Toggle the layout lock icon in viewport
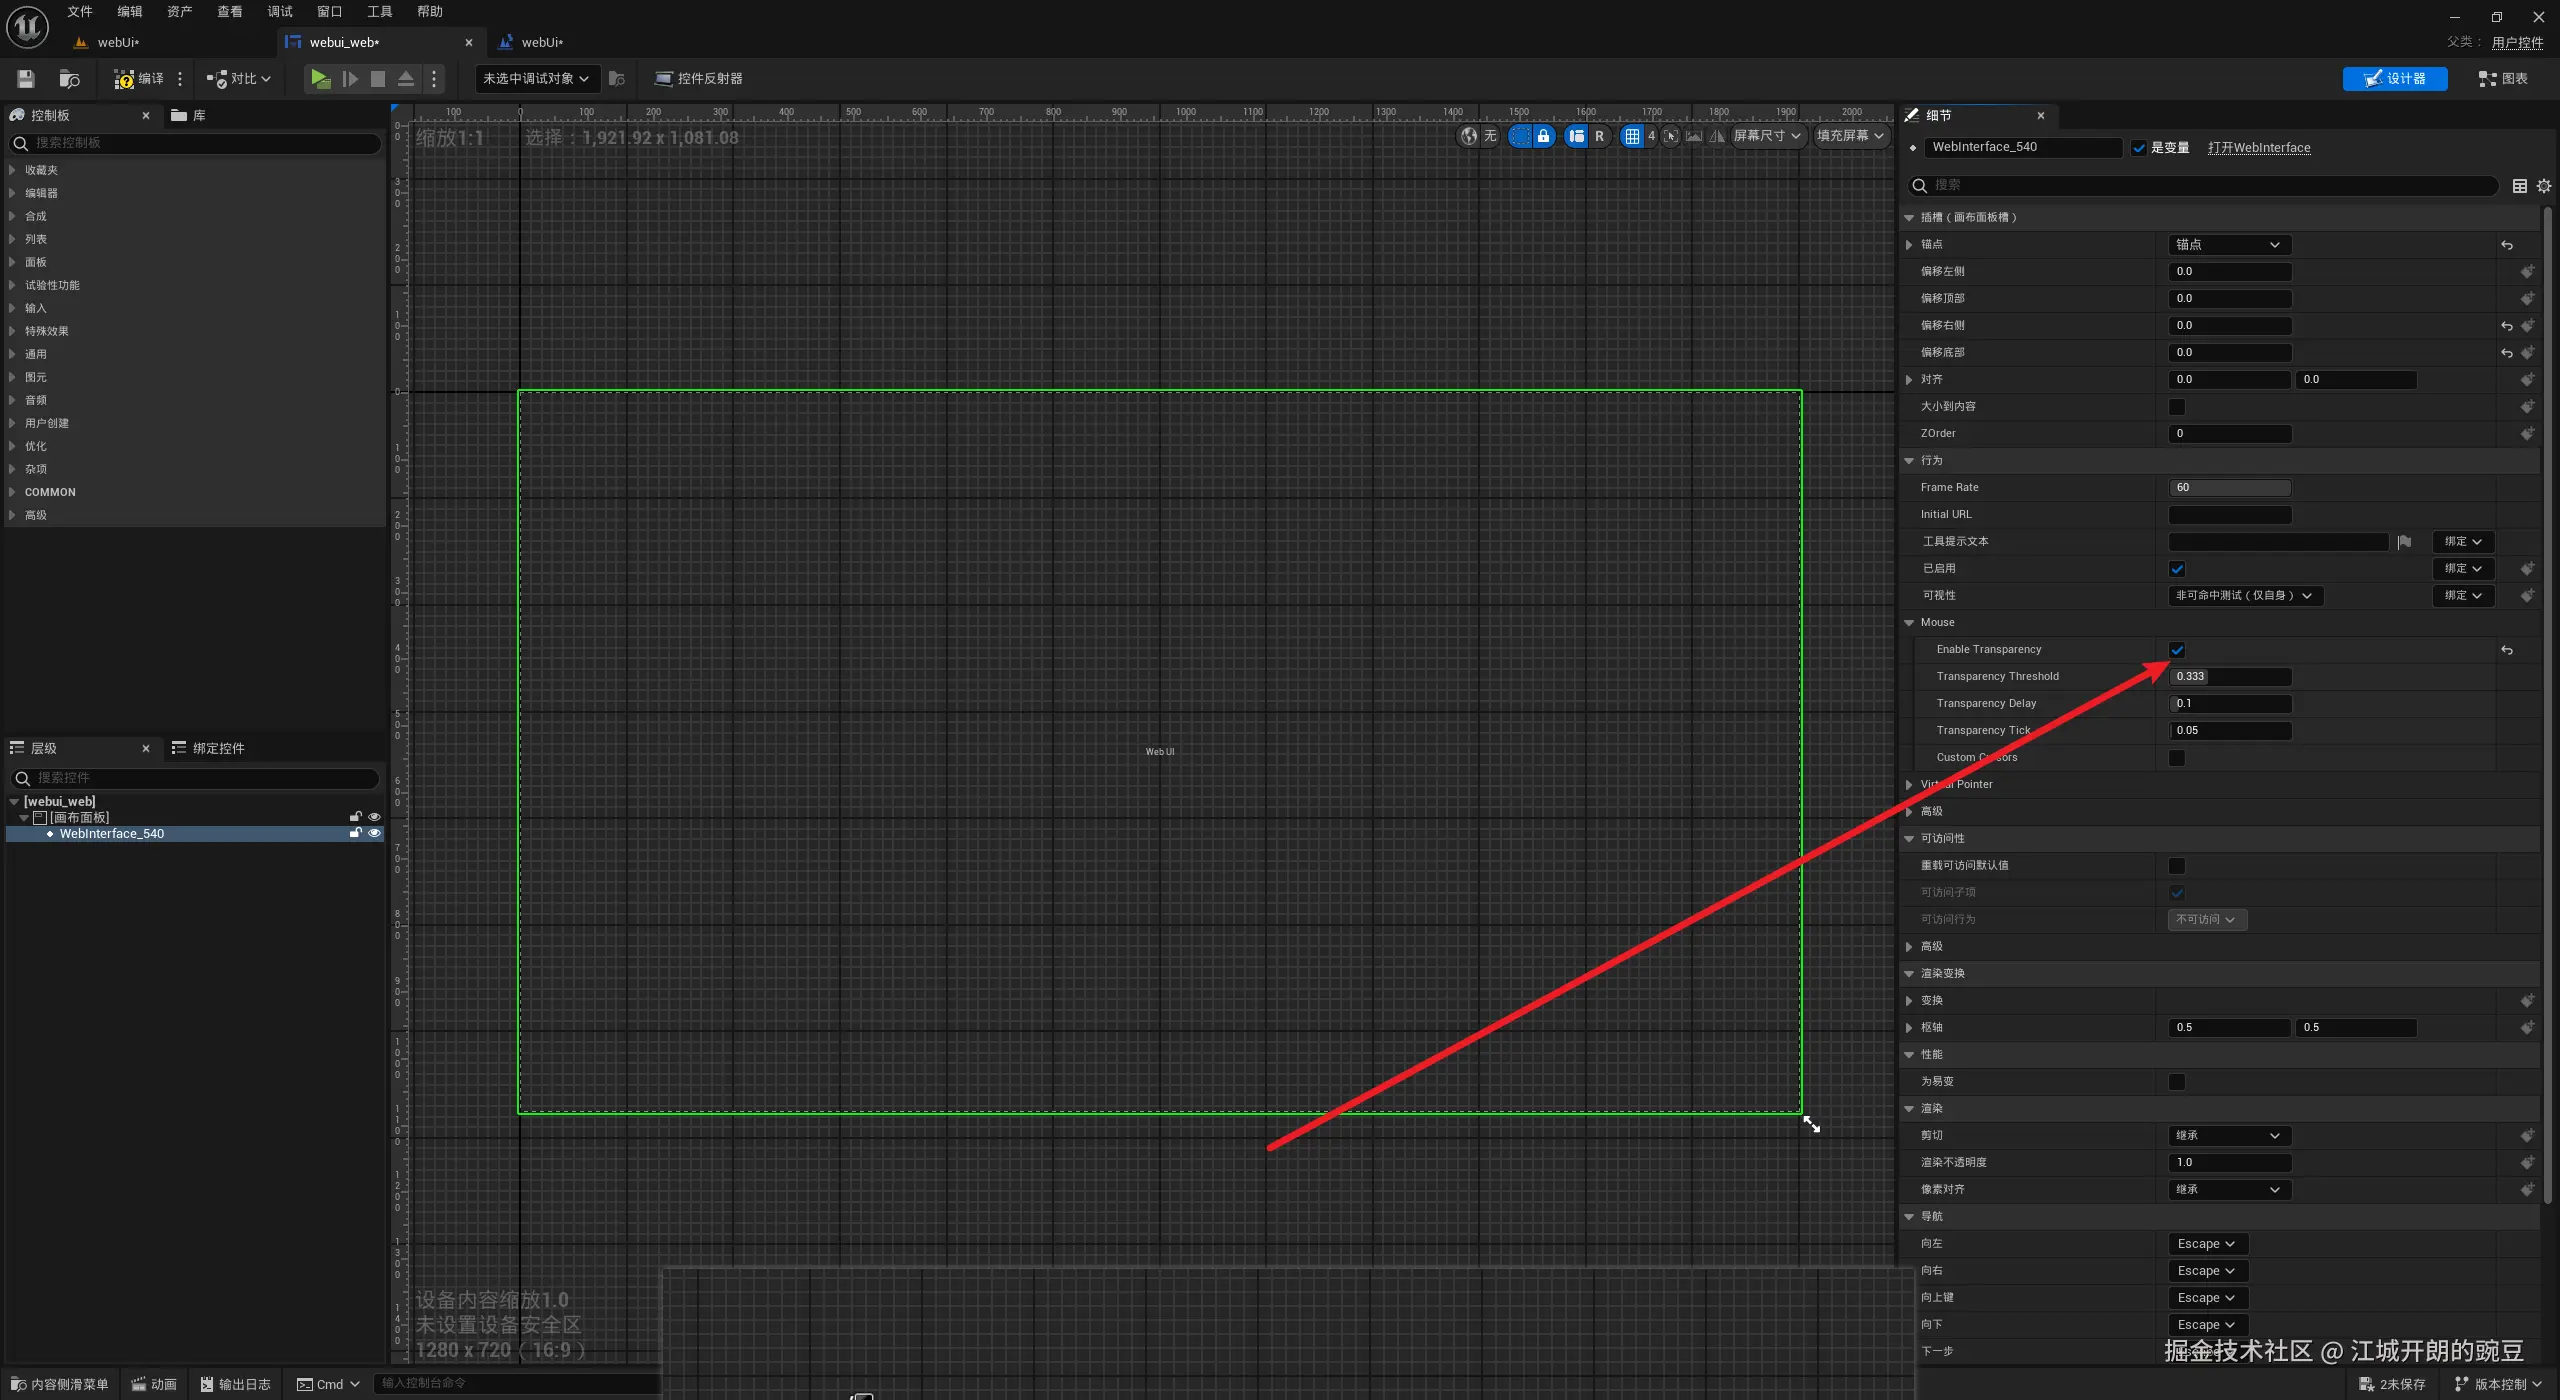2560x1400 pixels. point(1543,136)
